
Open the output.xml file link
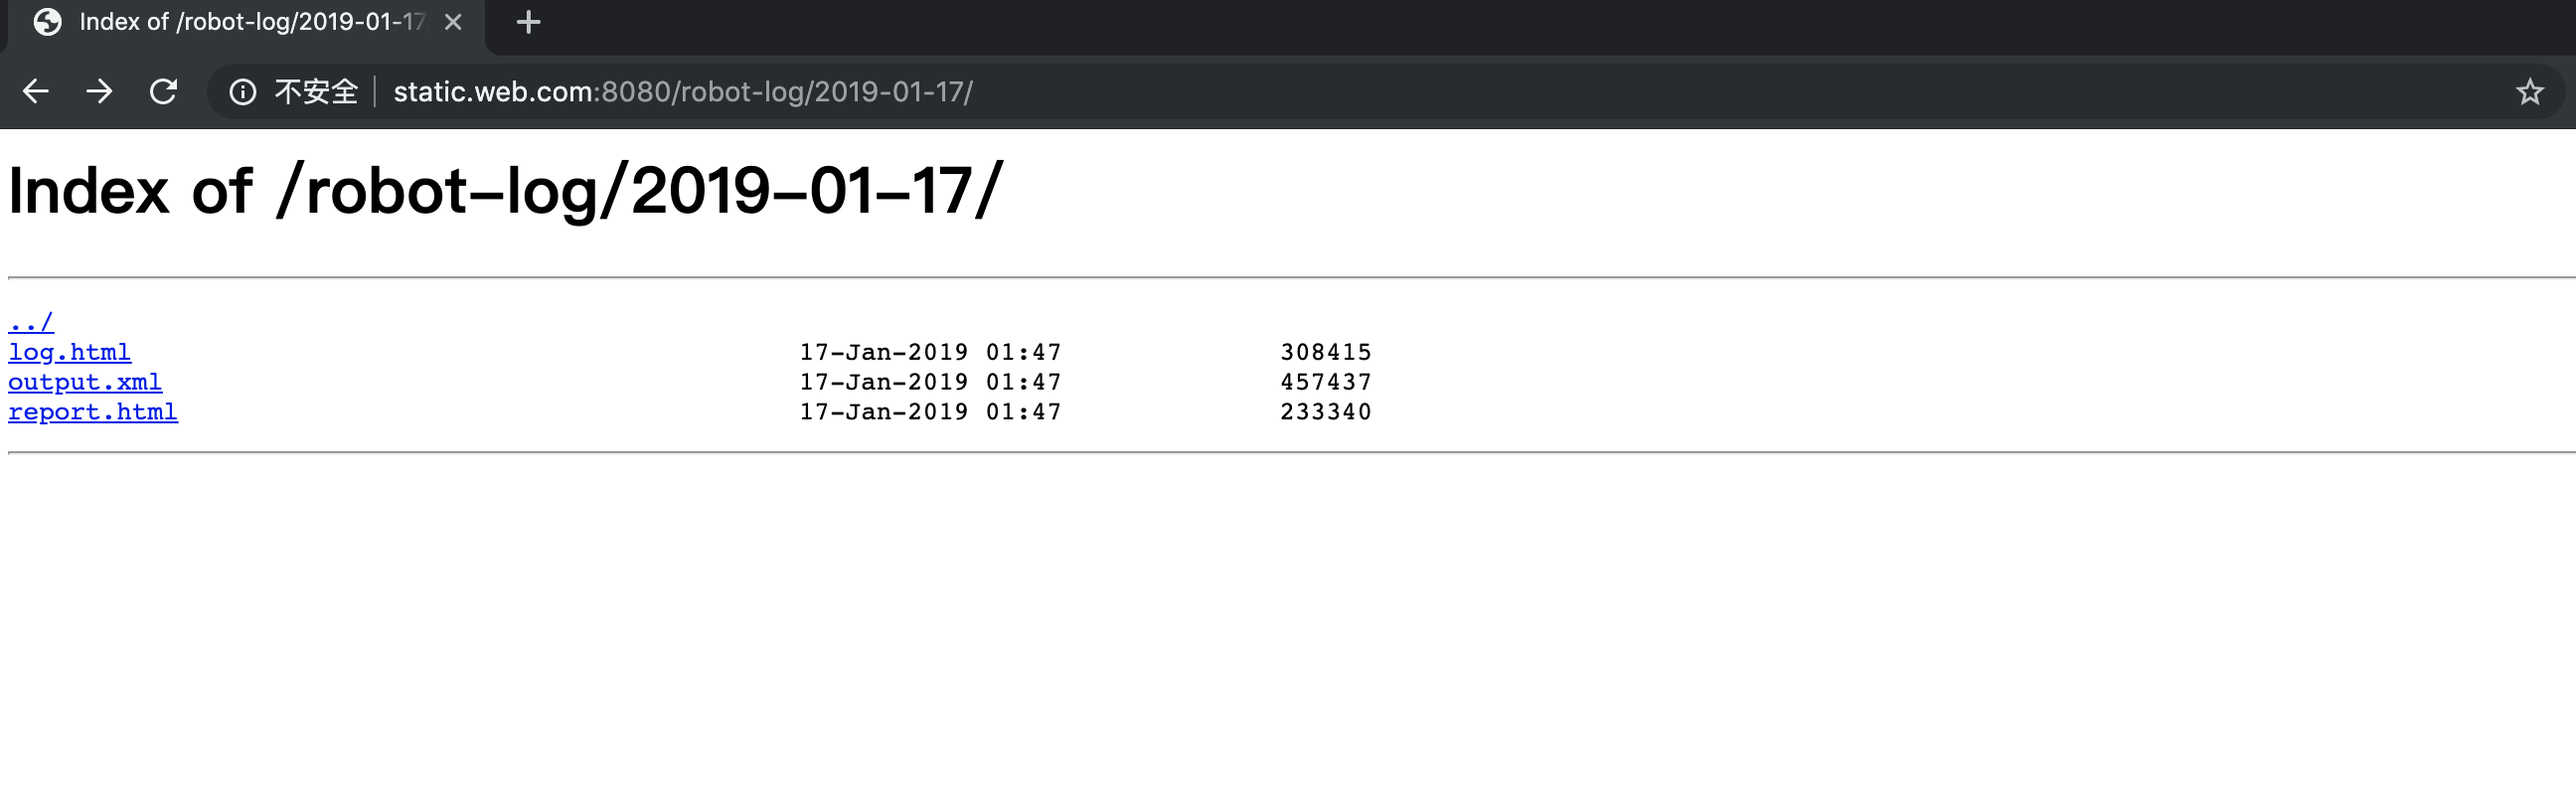pos(85,382)
